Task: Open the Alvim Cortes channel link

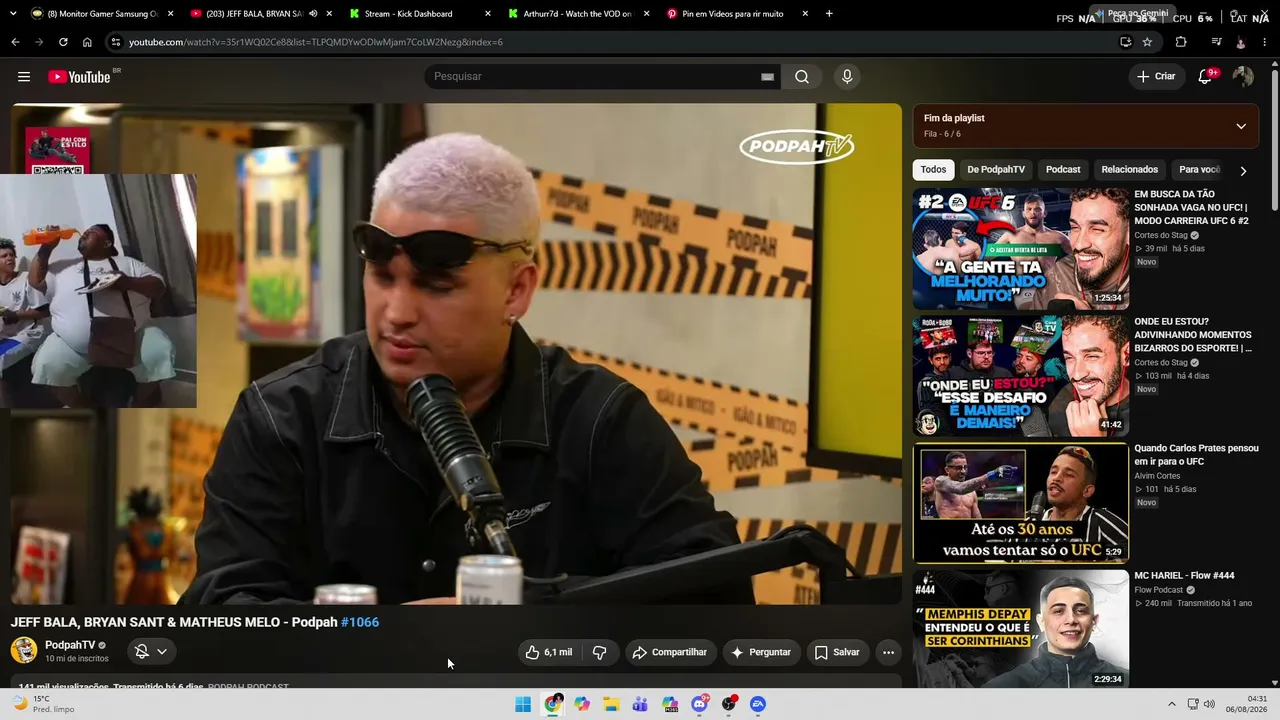Action: (1157, 476)
